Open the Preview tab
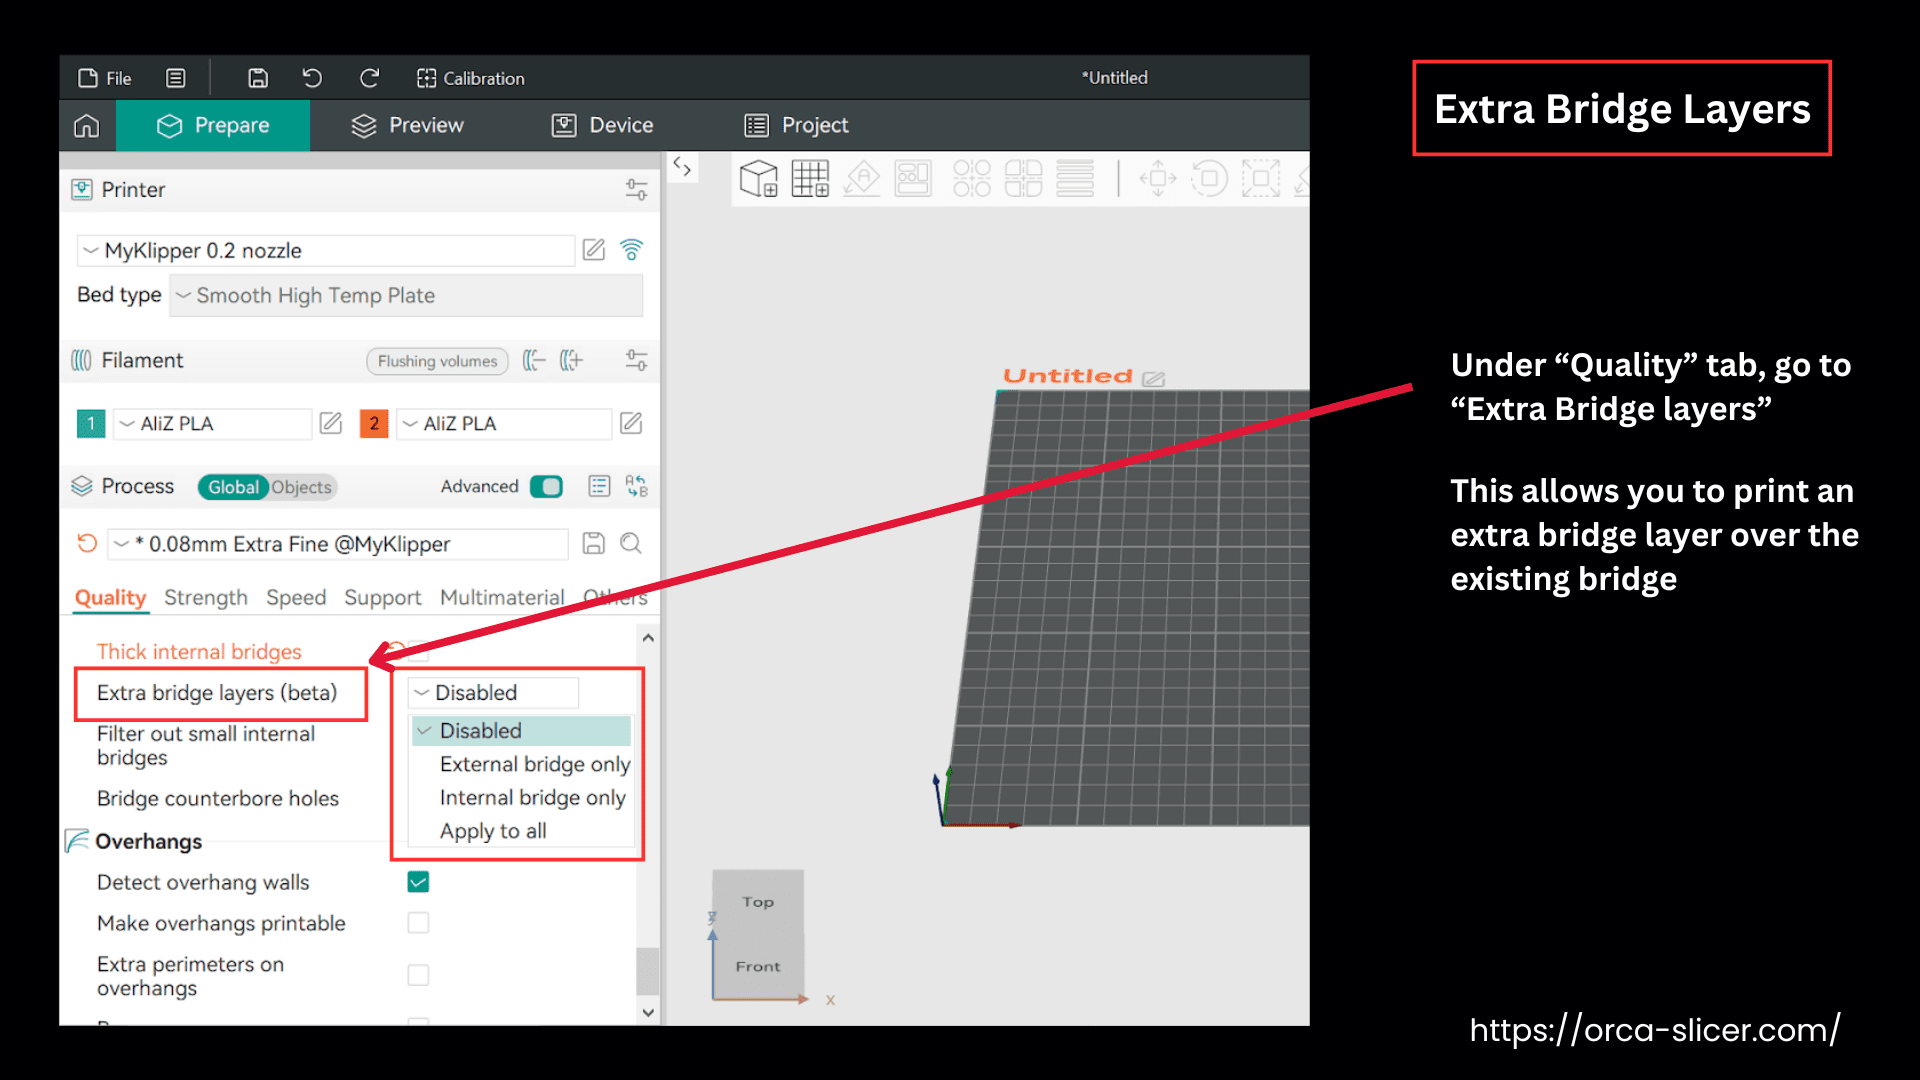Viewport: 1920px width, 1080px height. pyautogui.click(x=408, y=126)
